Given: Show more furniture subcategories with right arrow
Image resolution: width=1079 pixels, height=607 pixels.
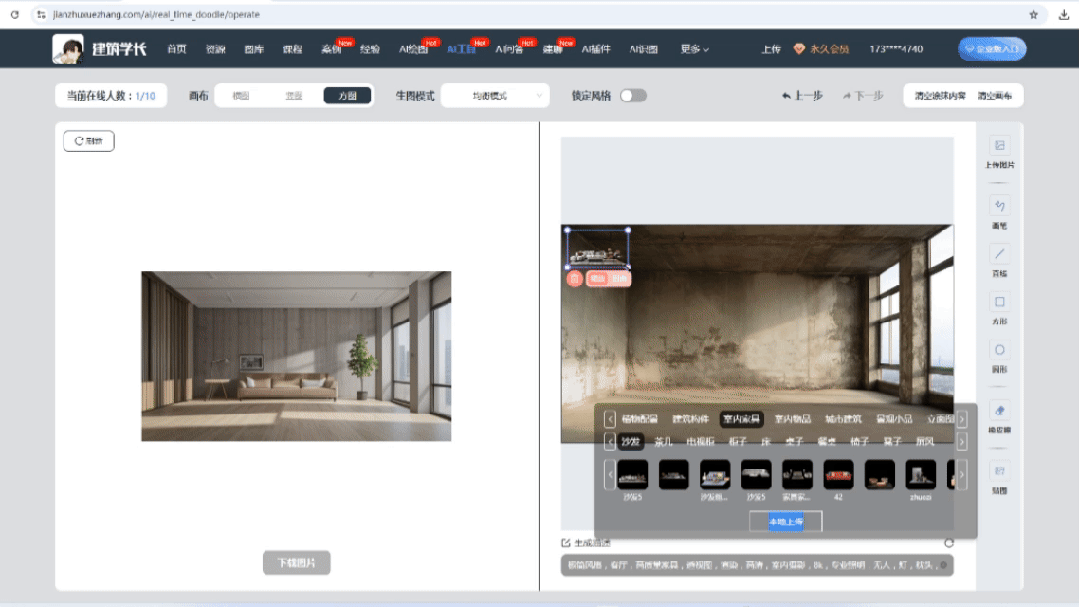Looking at the screenshot, I should (x=962, y=441).
